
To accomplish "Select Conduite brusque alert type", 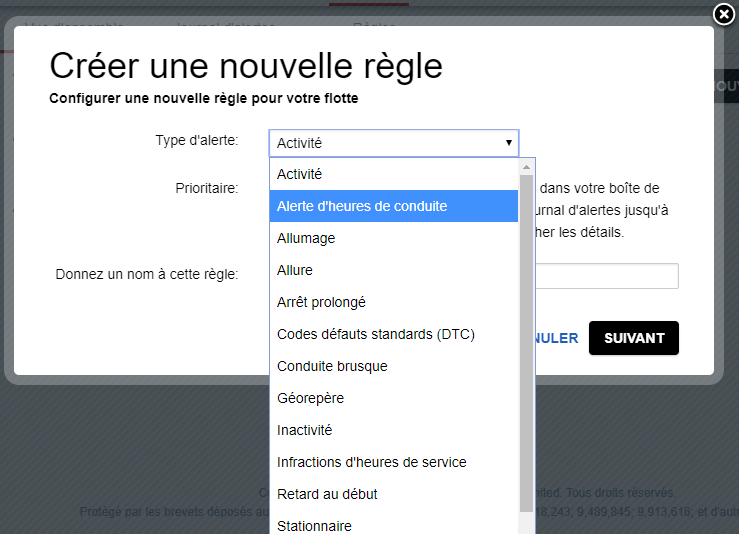I will 394,366.
